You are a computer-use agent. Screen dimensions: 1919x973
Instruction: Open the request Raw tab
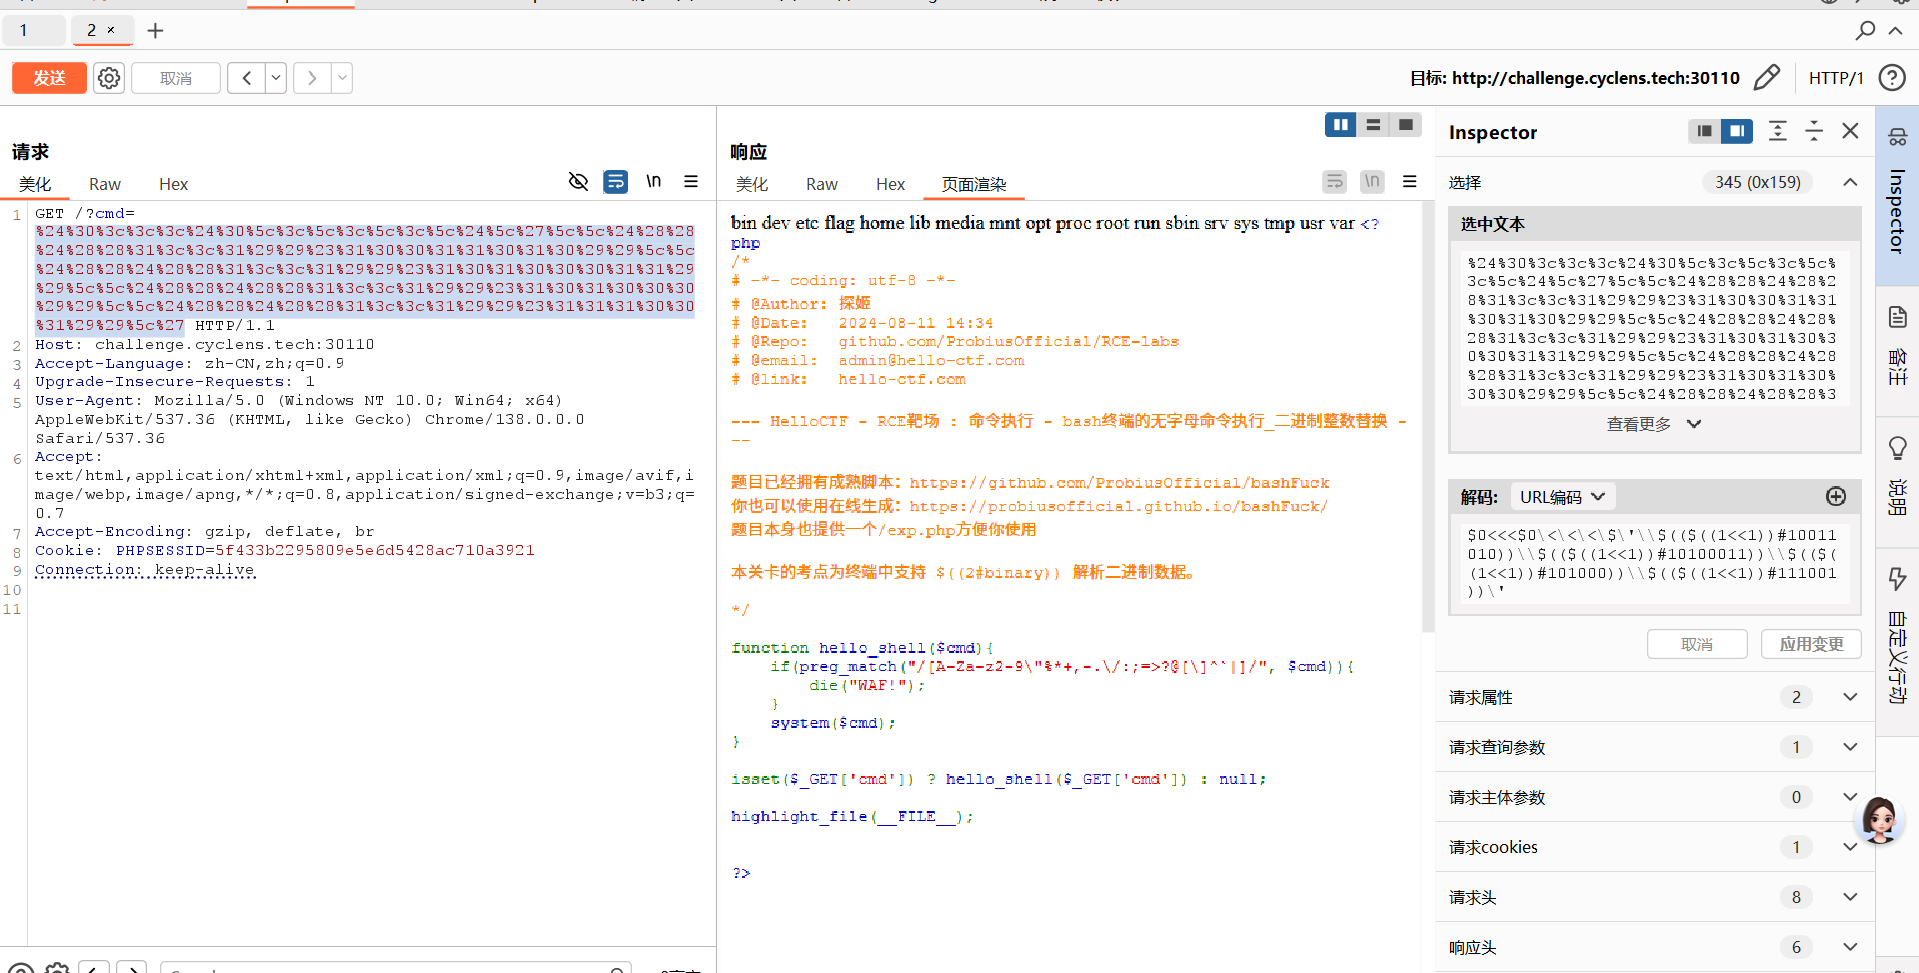point(105,184)
